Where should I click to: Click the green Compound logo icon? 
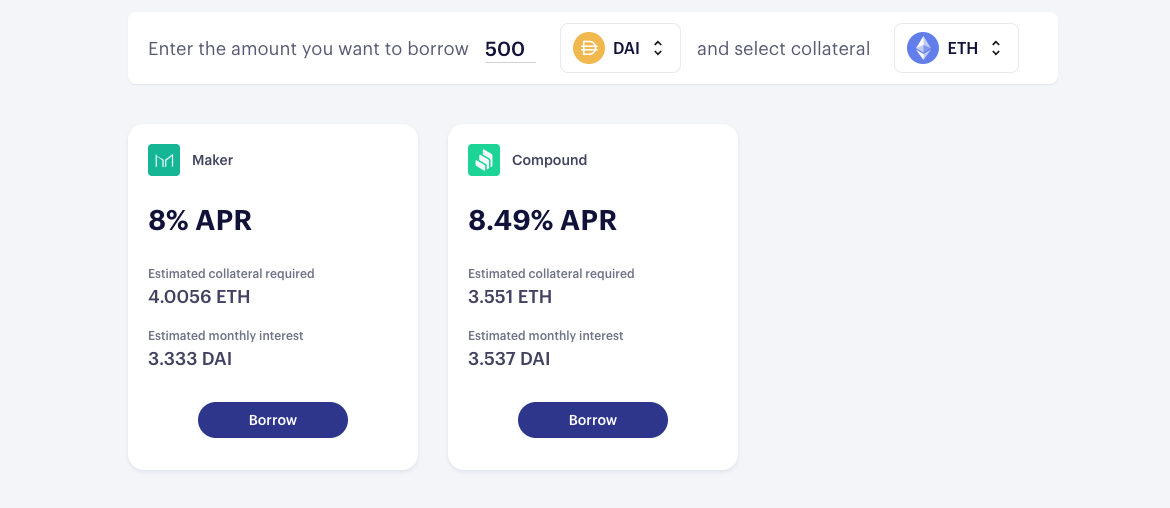coord(484,160)
